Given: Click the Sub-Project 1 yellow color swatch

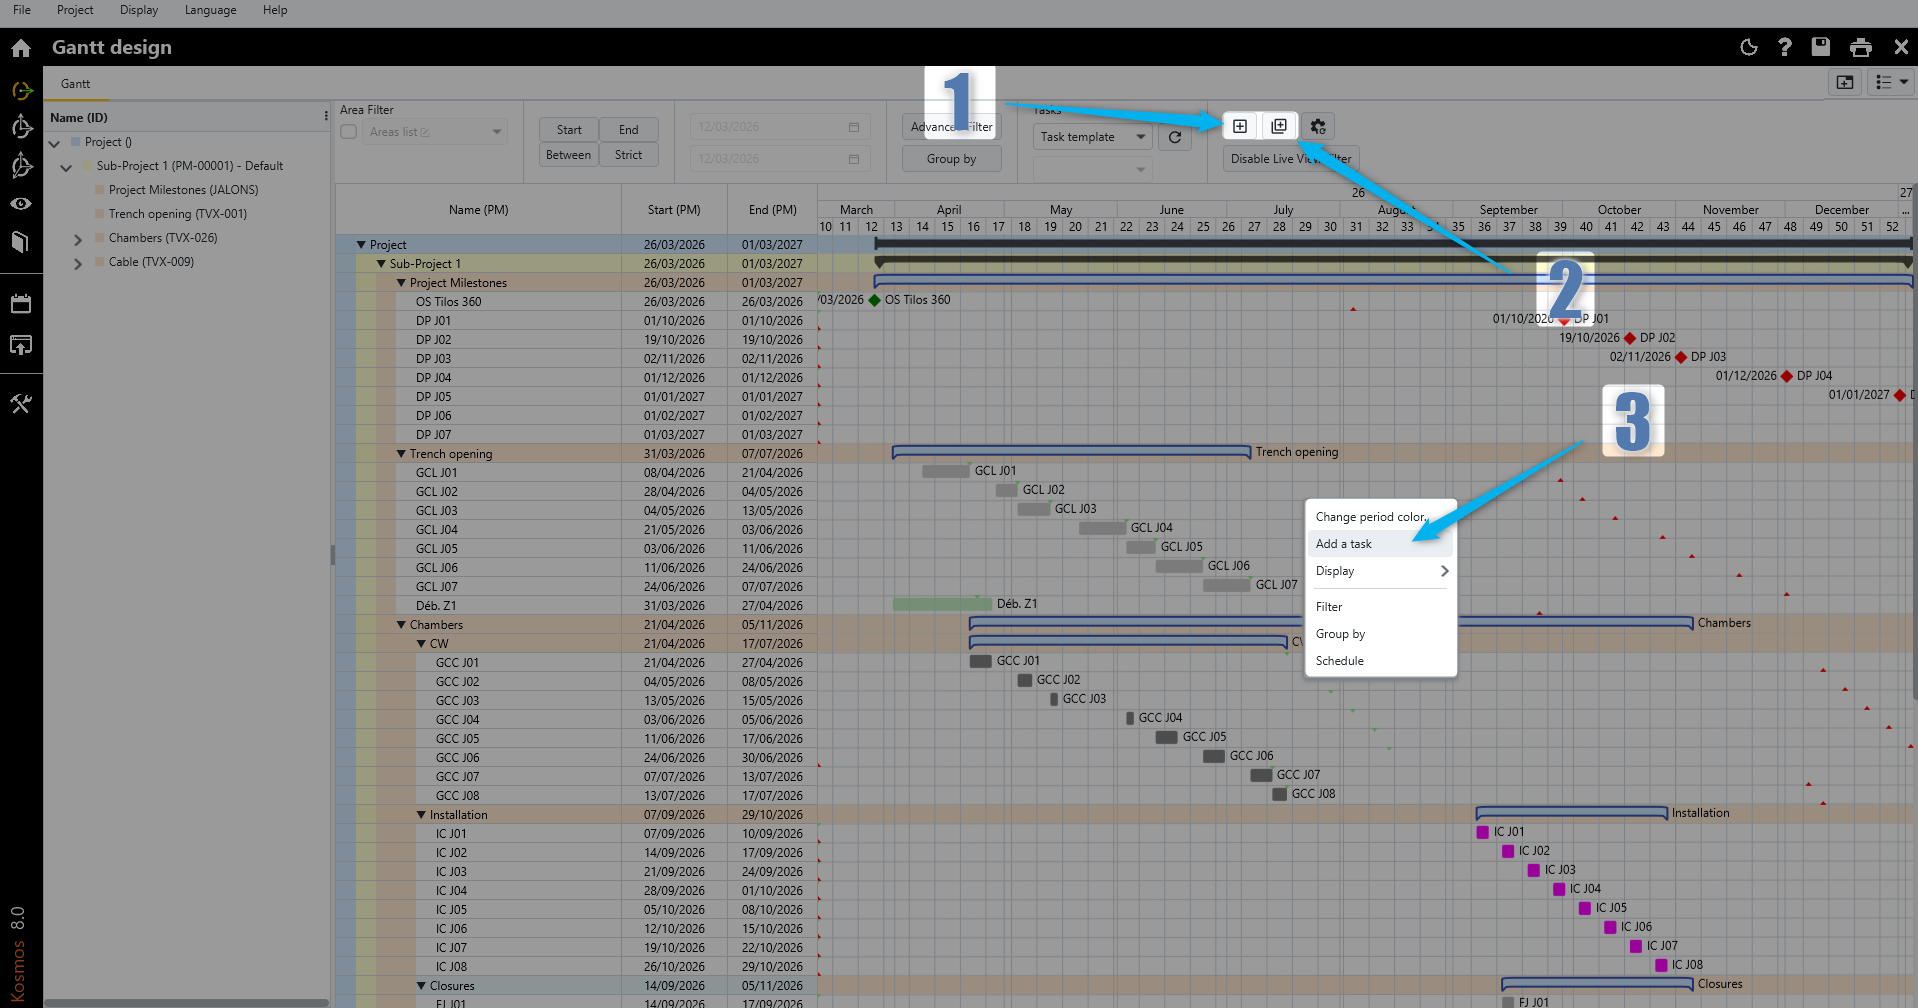Looking at the screenshot, I should (88, 166).
